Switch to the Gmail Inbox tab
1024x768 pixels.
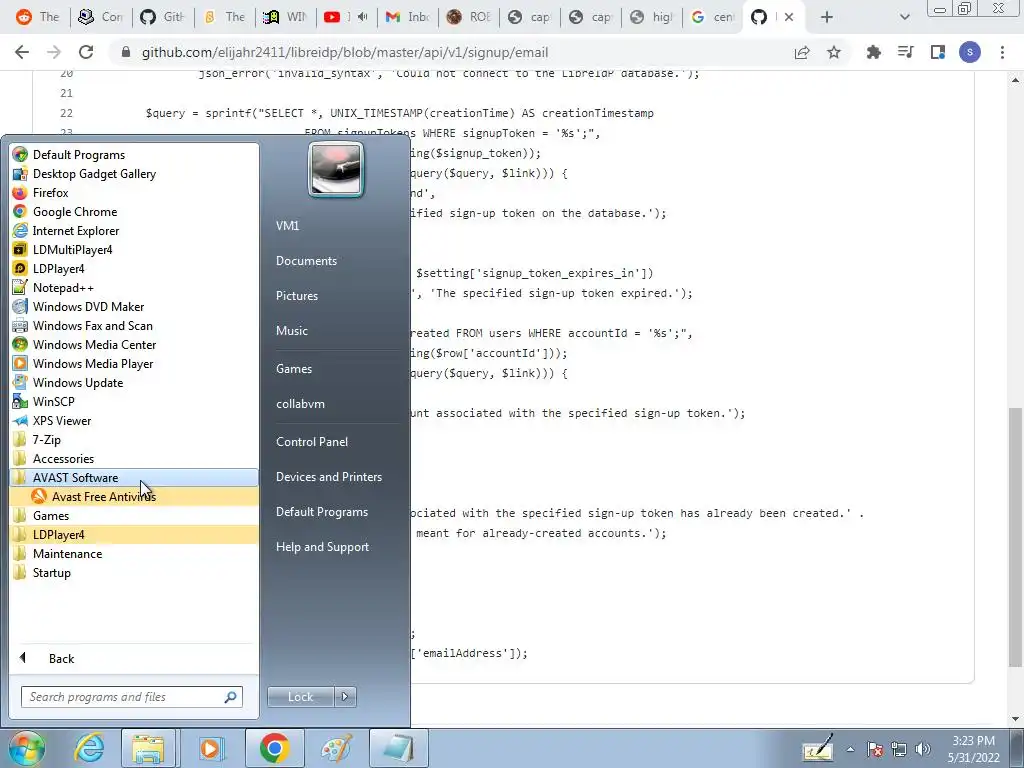408,17
